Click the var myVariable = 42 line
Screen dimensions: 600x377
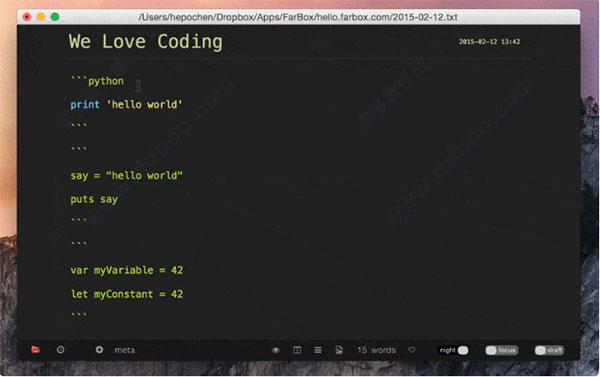coord(127,270)
